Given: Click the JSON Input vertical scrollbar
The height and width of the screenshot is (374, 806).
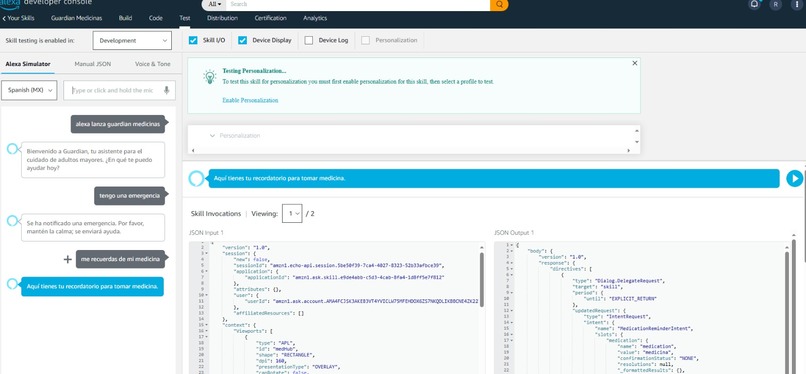Looking at the screenshot, I should coord(482,280).
